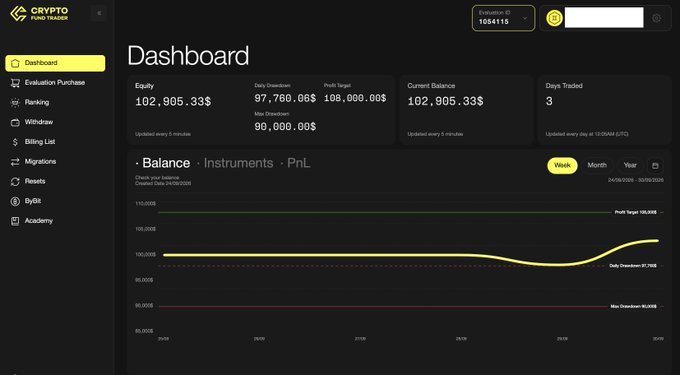Screen dimensions: 680x375
Task: Open the Academy page
Action: point(39,221)
